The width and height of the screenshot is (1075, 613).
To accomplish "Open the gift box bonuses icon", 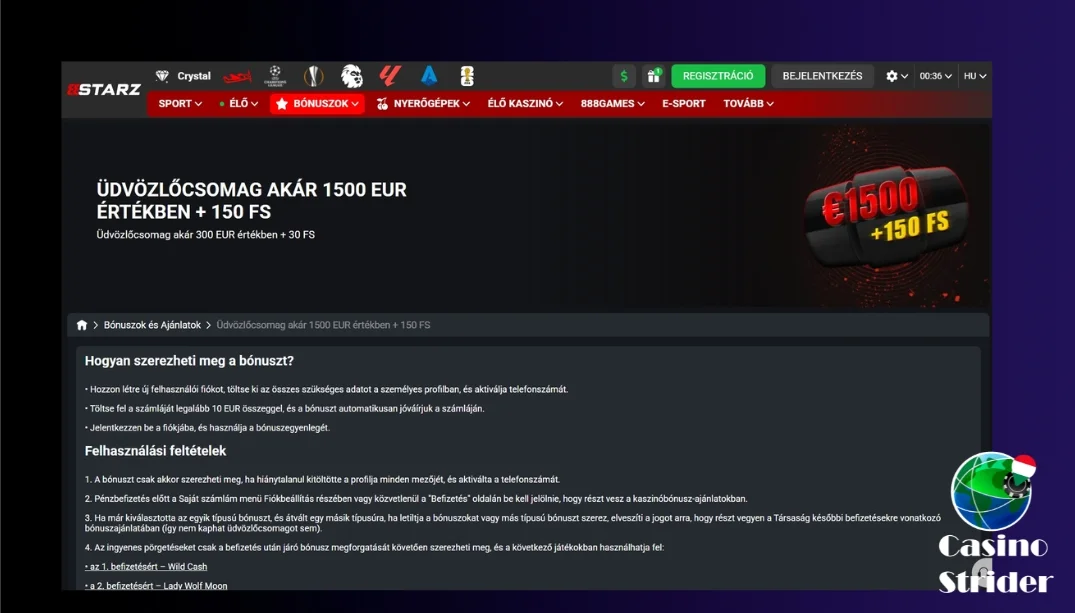I will 653,76.
